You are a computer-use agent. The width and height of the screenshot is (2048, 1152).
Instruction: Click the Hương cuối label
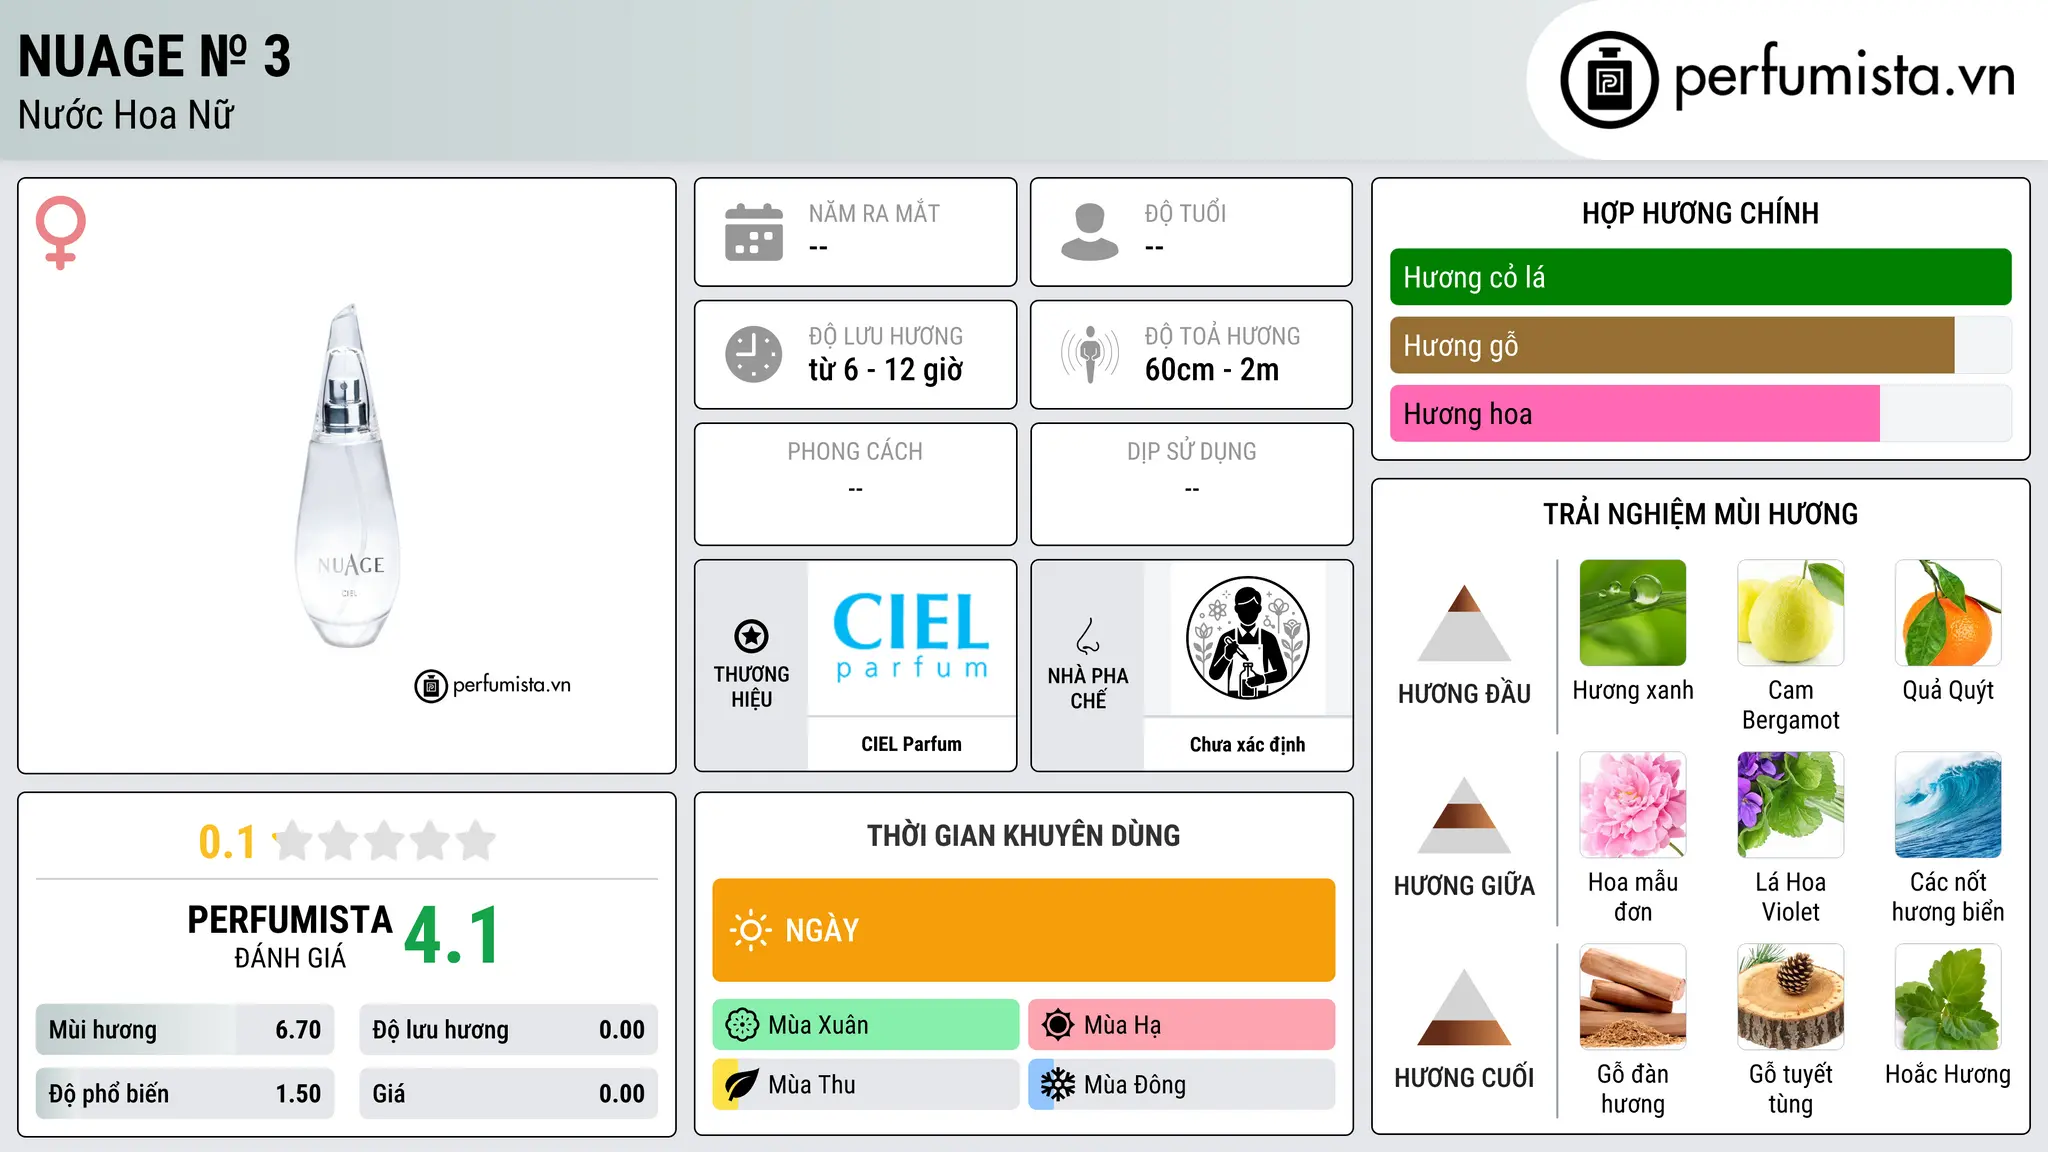(1464, 1078)
